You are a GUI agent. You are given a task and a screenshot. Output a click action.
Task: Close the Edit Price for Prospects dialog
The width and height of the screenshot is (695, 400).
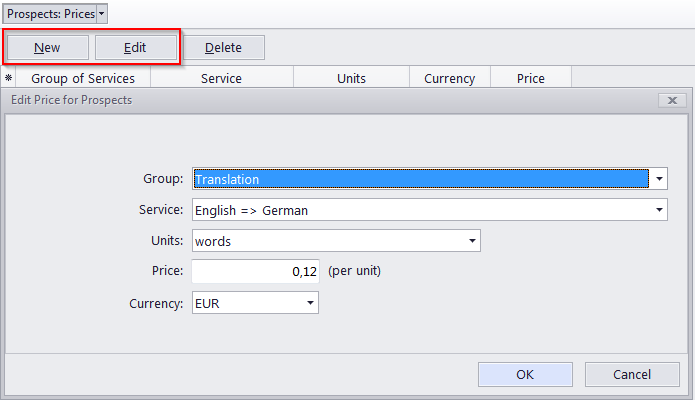(x=671, y=100)
